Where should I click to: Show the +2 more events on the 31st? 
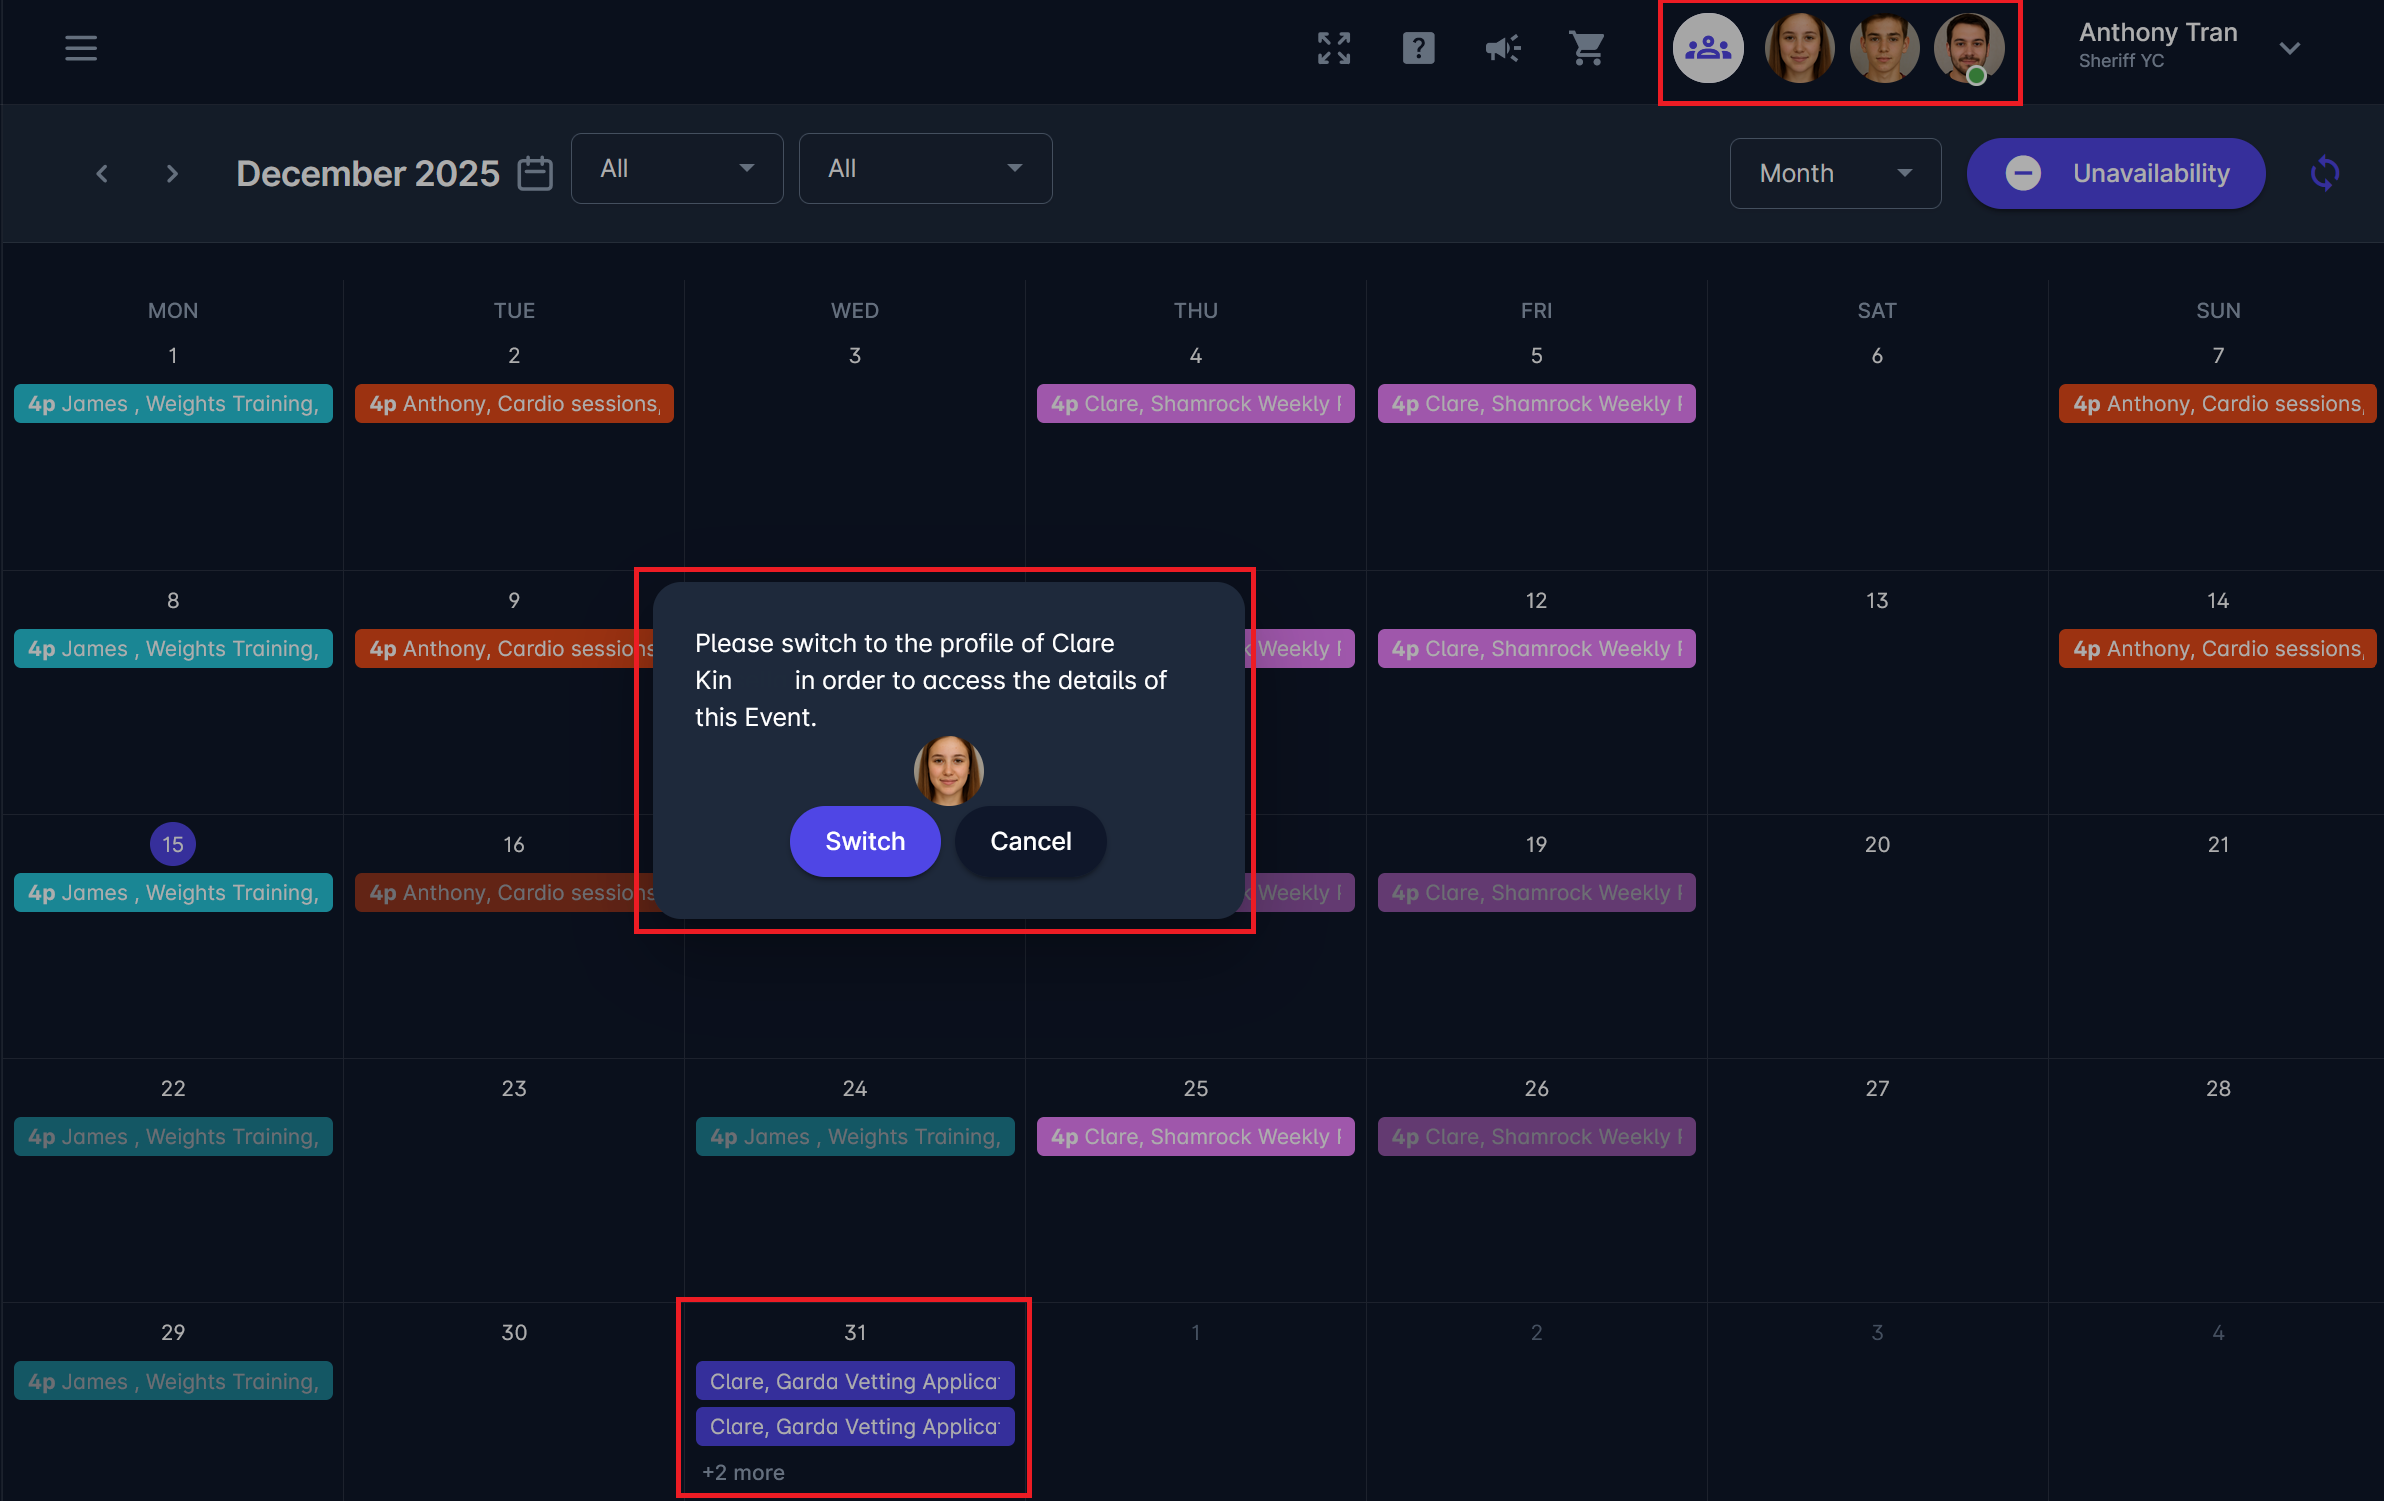[x=743, y=1472]
